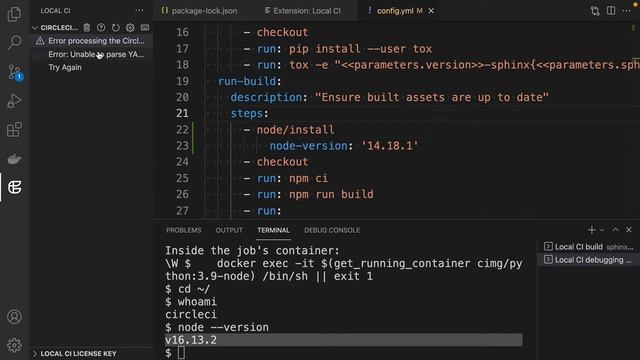Click npm ci on line 25
Viewport: 640px width, 360px height.
(308, 178)
